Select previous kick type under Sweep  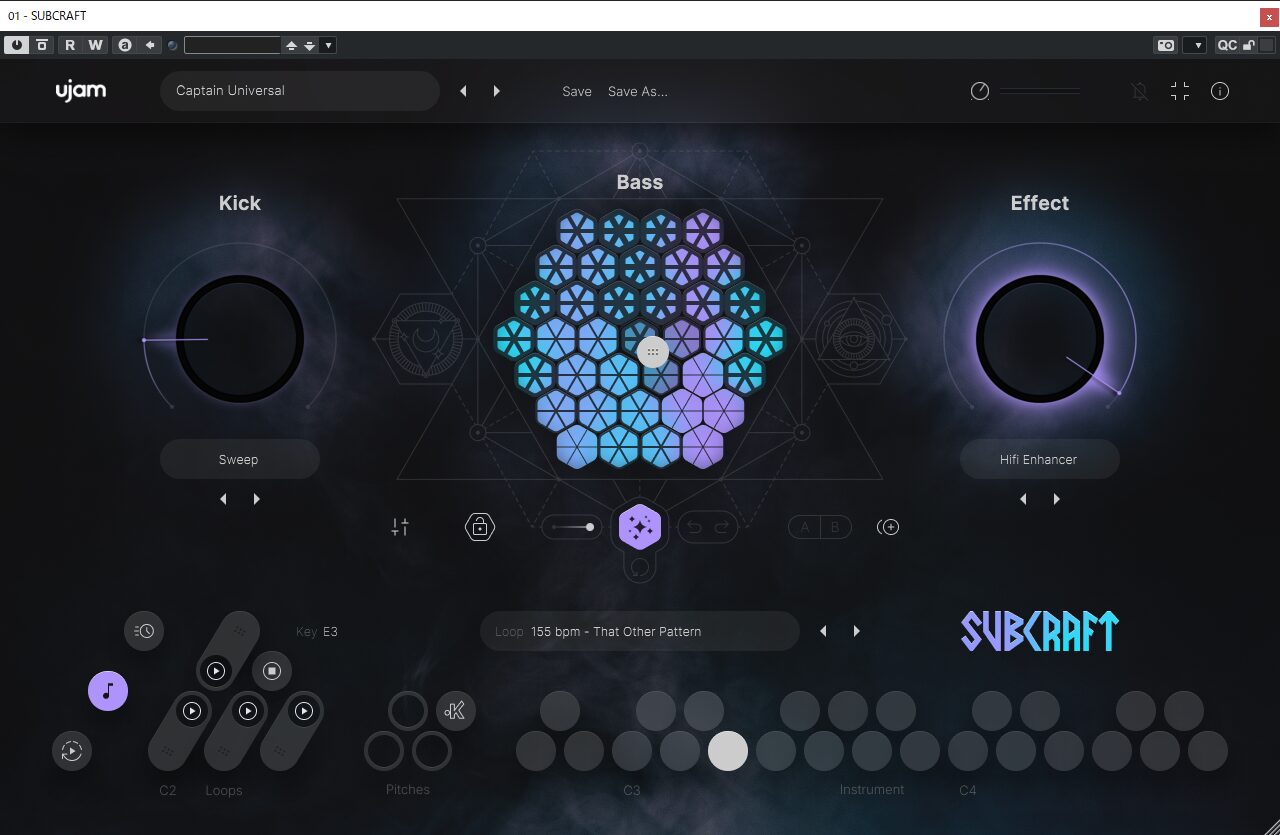pyautogui.click(x=223, y=499)
